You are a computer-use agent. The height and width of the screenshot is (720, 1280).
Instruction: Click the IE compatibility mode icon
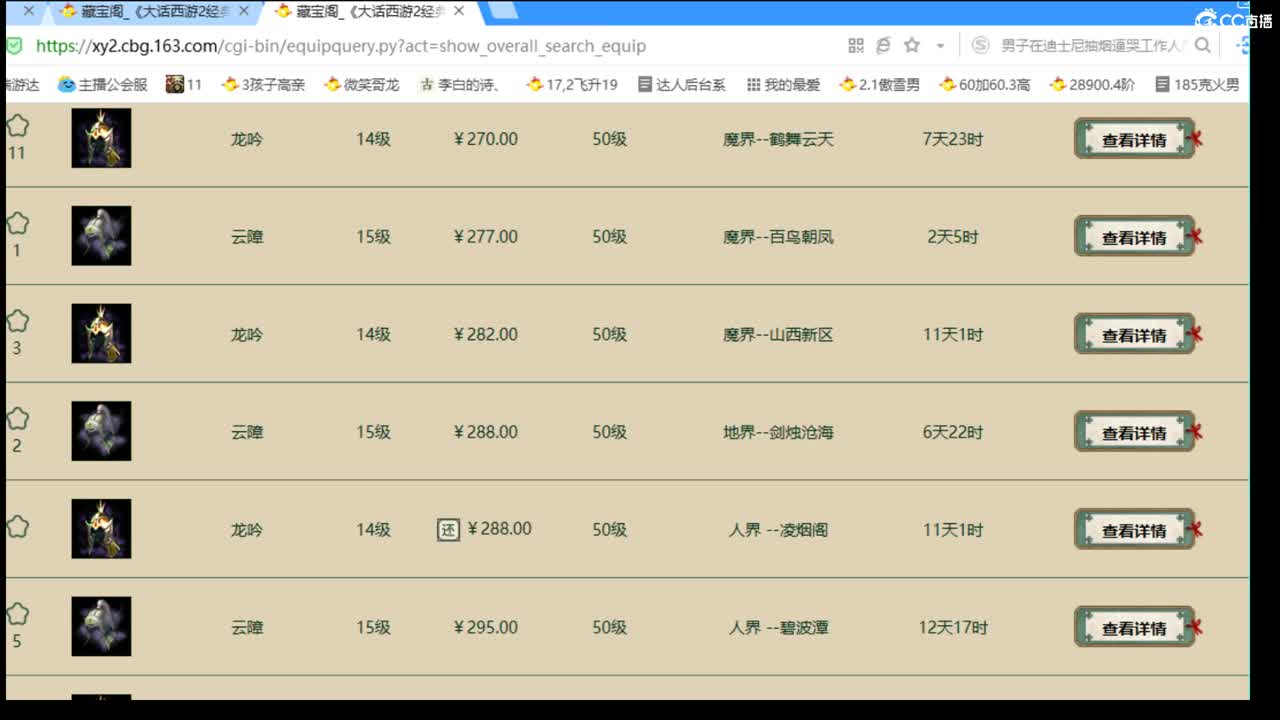pos(883,46)
